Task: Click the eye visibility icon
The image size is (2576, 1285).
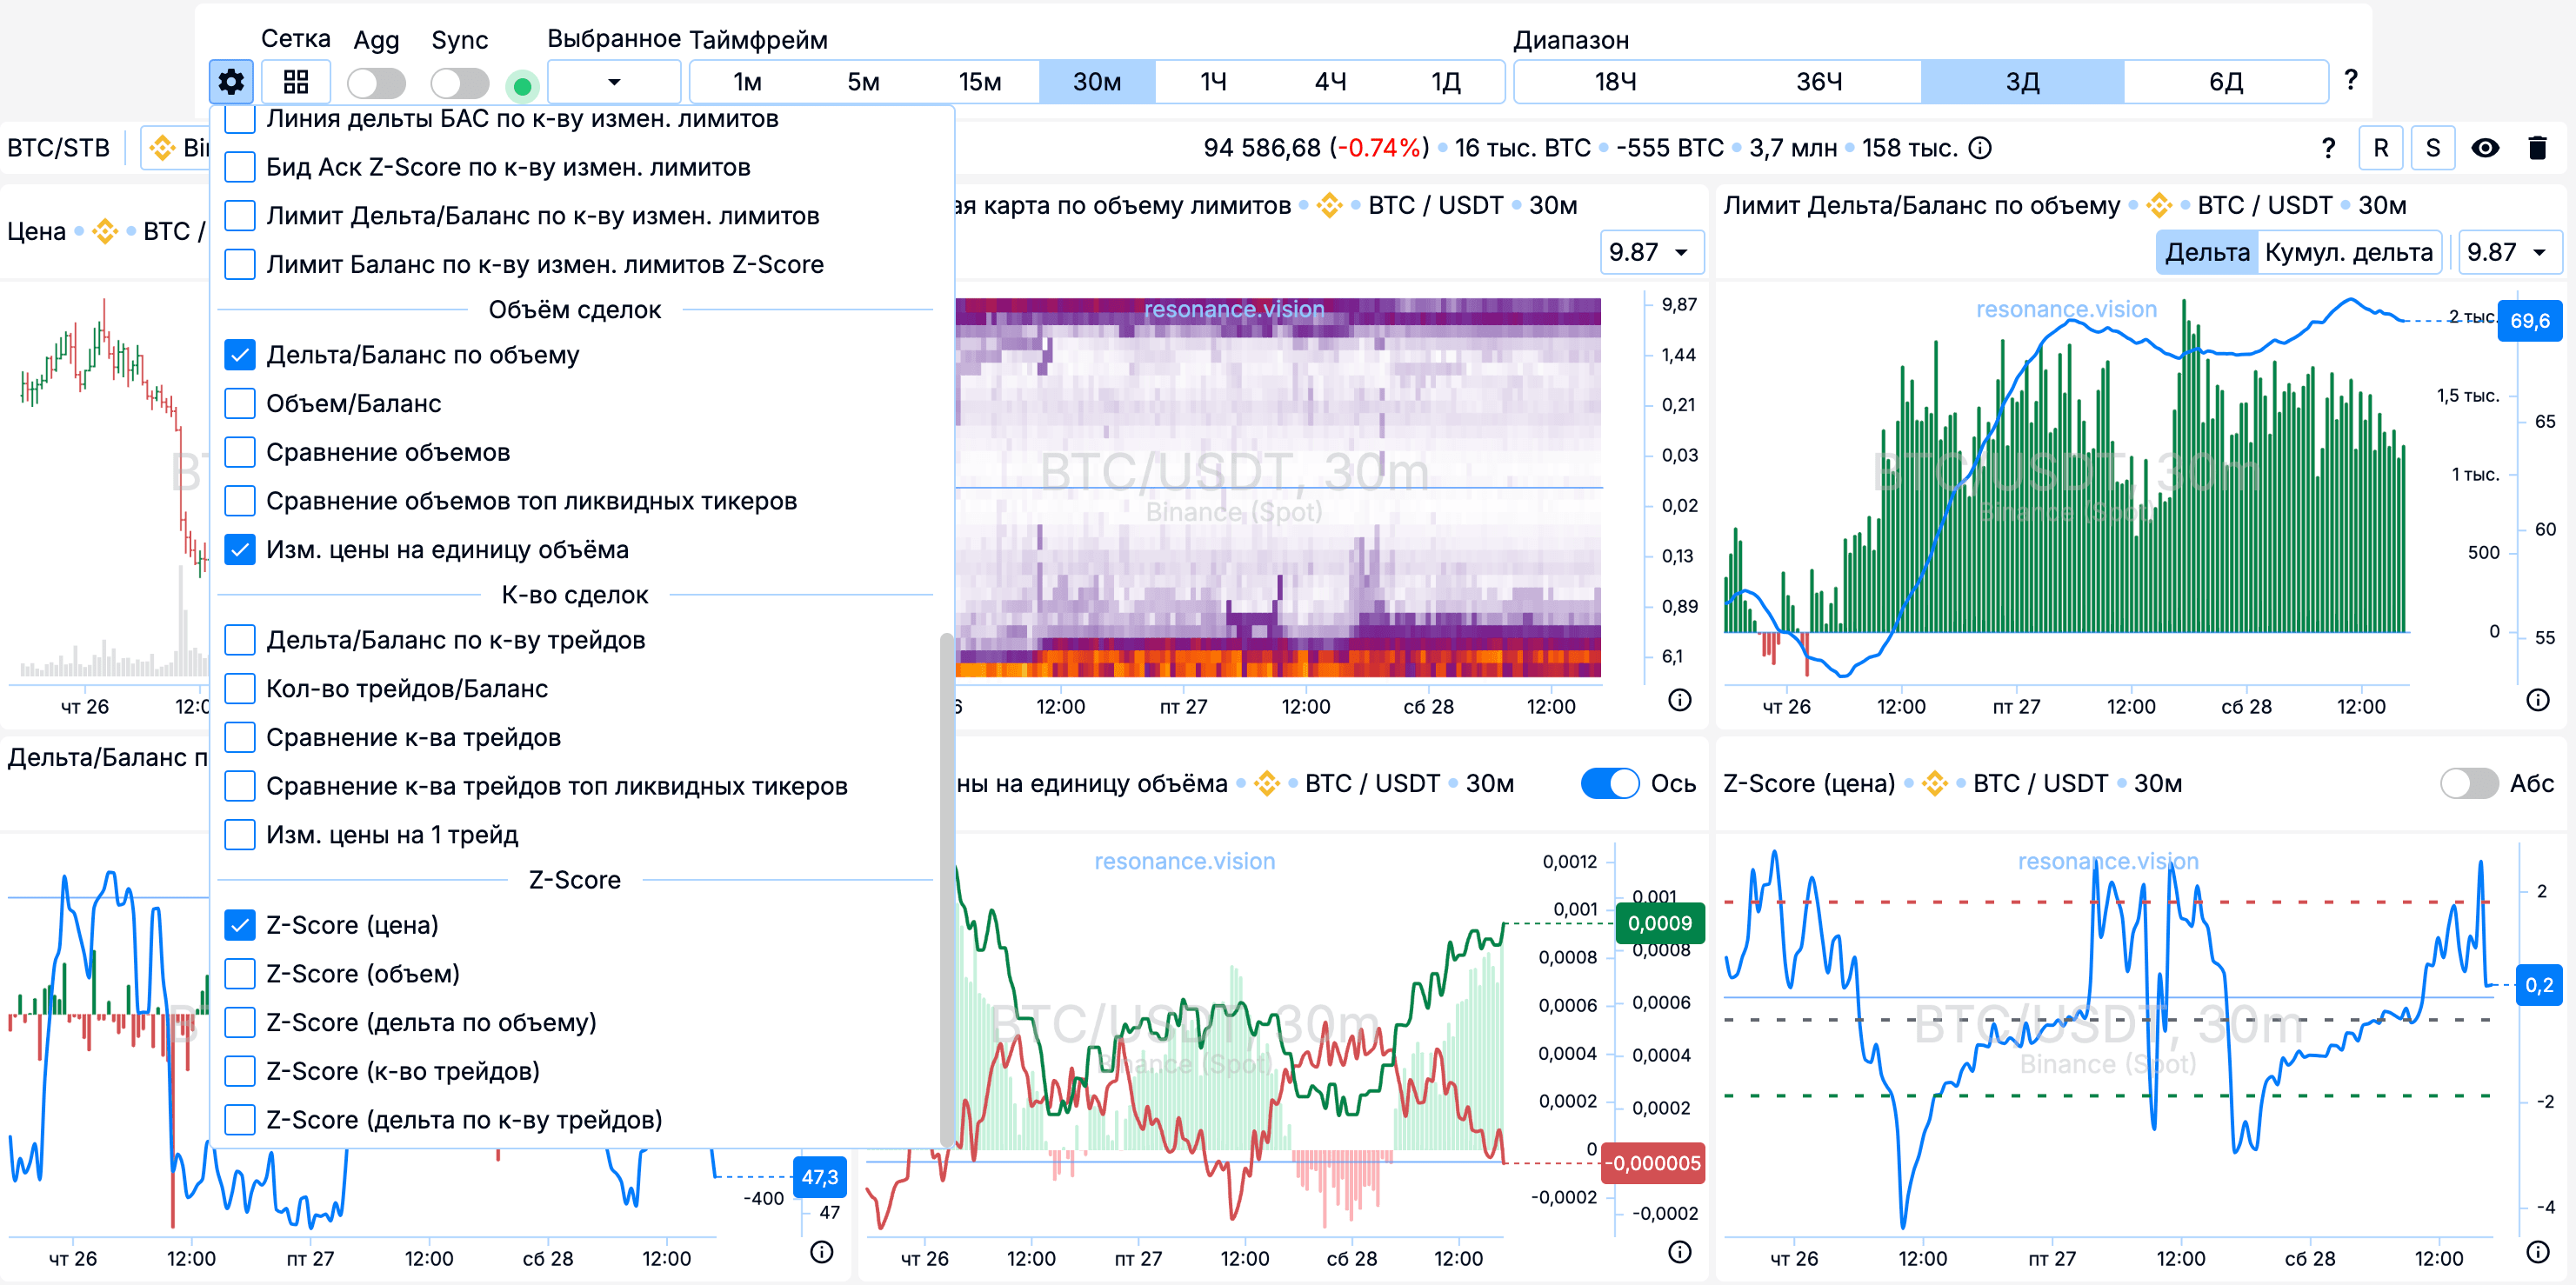Action: tap(2485, 148)
